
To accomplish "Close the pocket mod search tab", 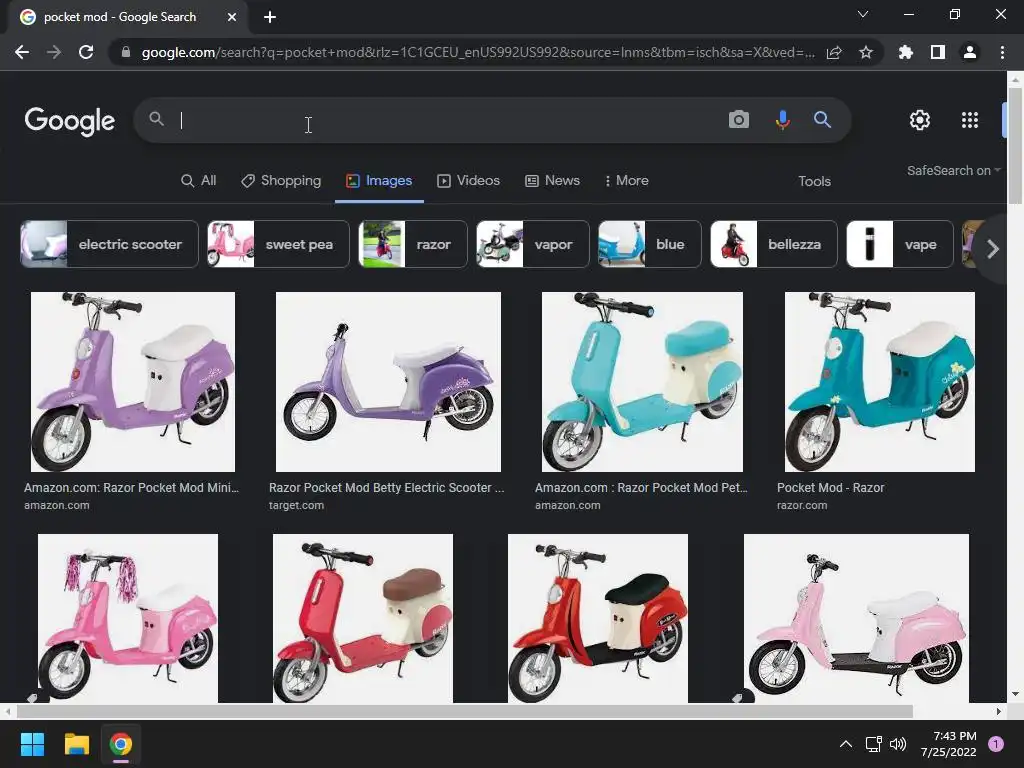I will [x=232, y=17].
